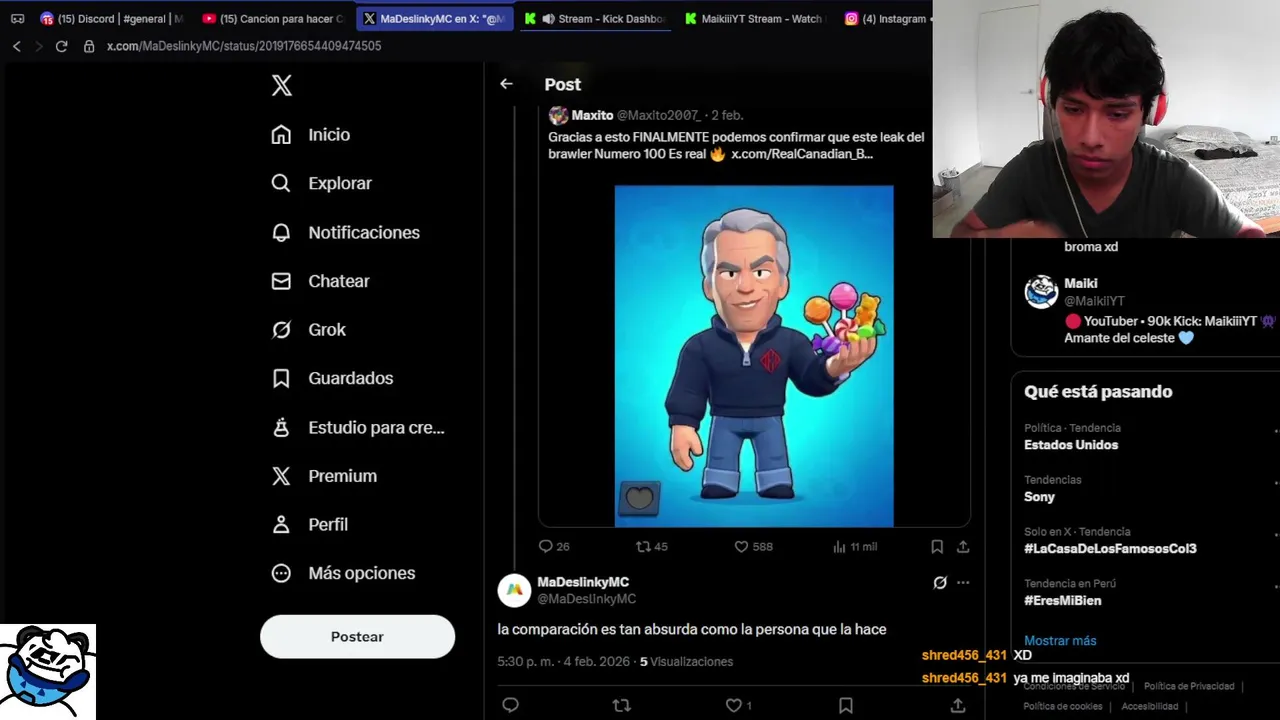Repost MaDeslinkyMC's reply
Image resolution: width=1280 pixels, height=720 pixels.
(x=621, y=705)
